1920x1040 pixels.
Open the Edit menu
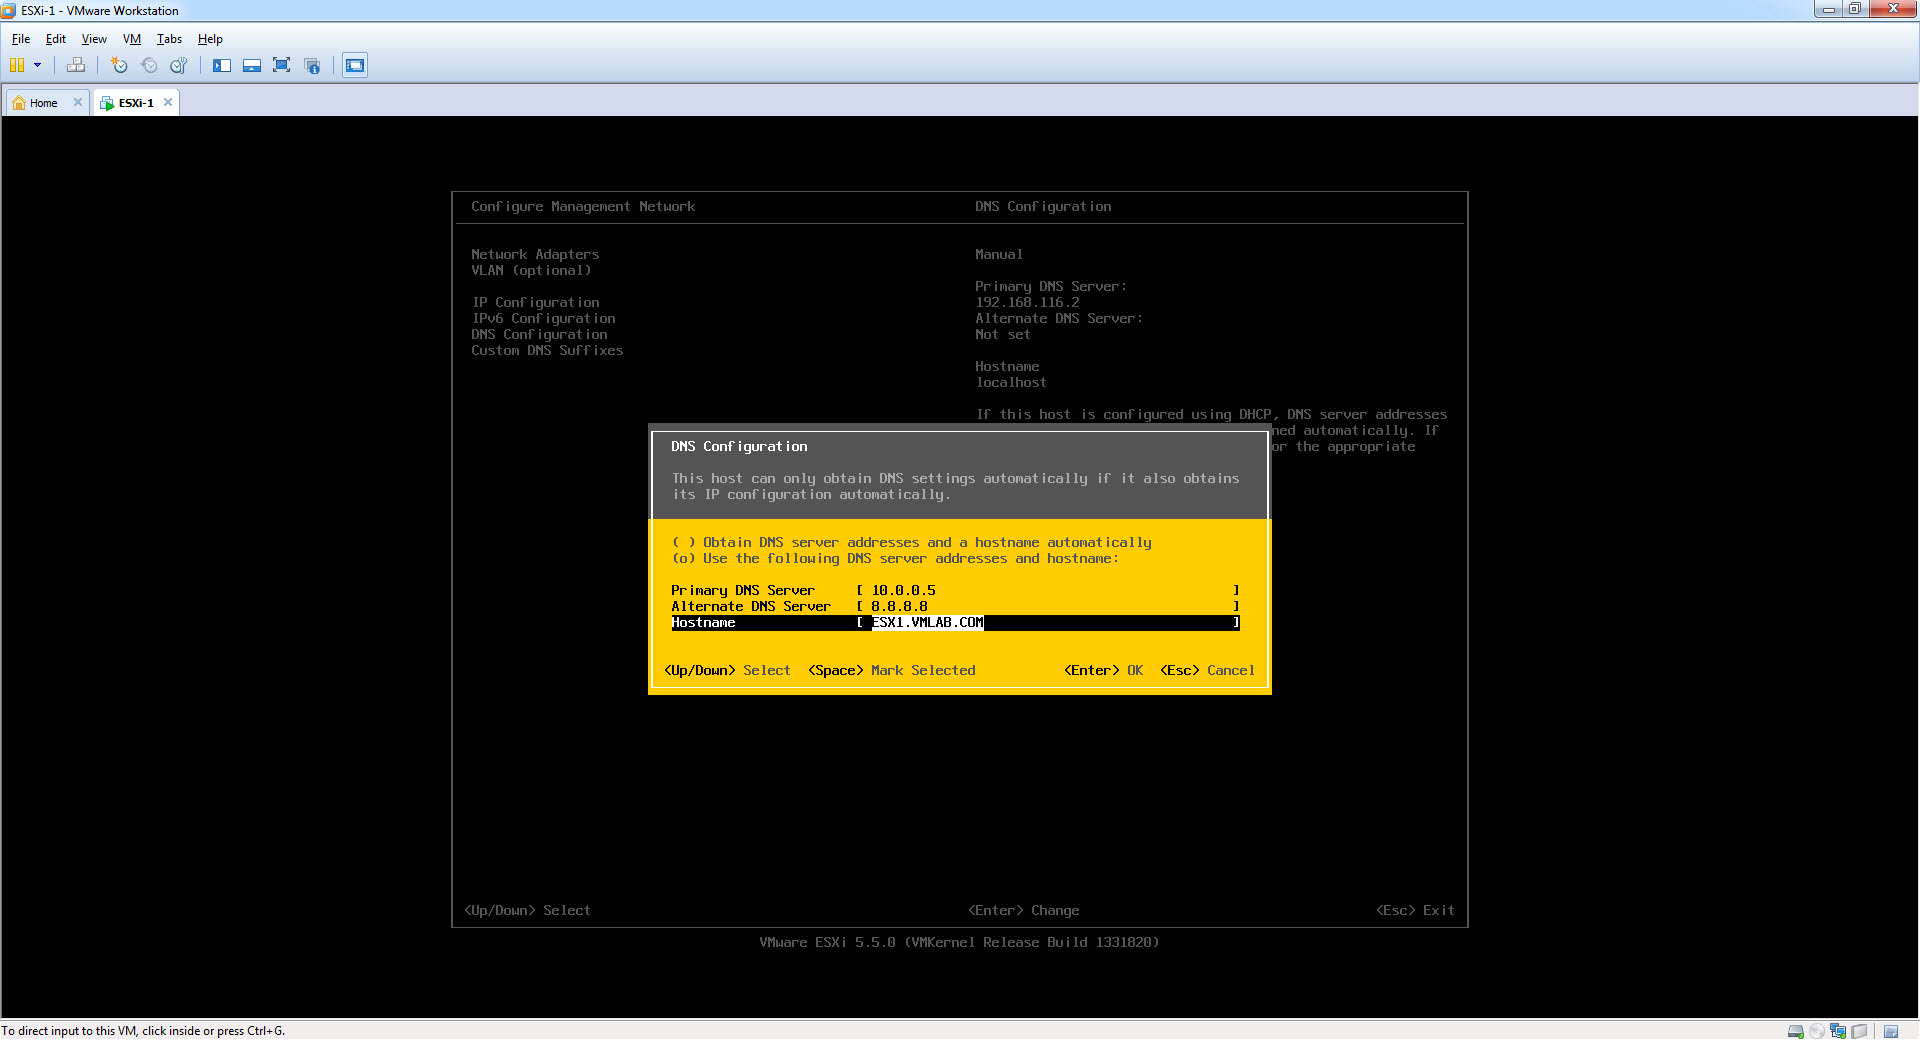(56, 39)
